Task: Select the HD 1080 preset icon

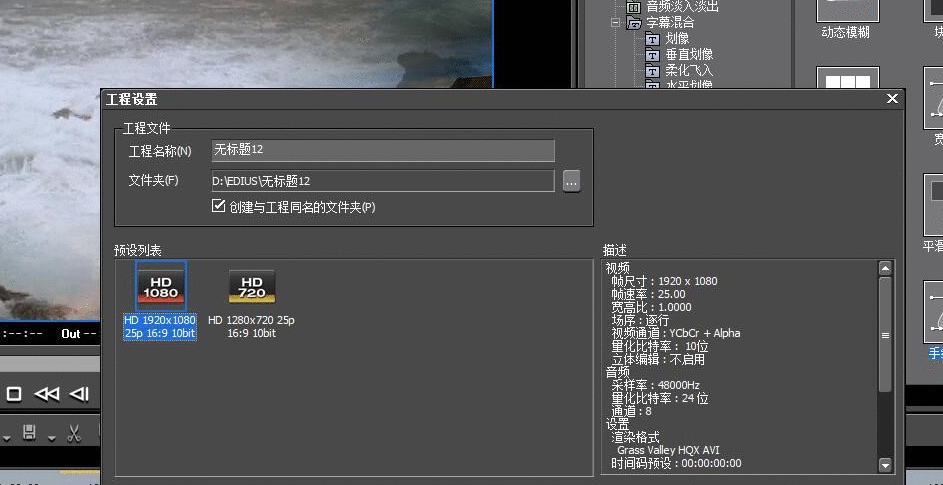Action: click(161, 287)
